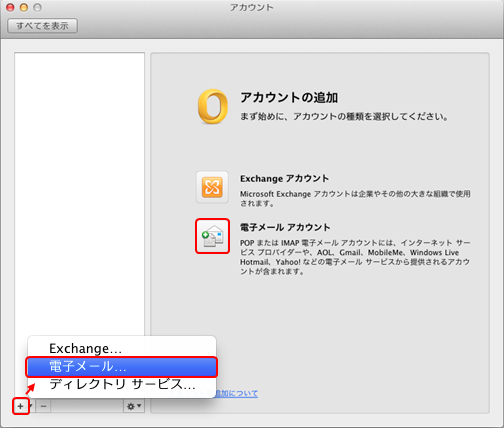The width and height of the screenshot is (504, 428).
Task: Click the Microsoft Exchange description text
Action: coord(355,198)
